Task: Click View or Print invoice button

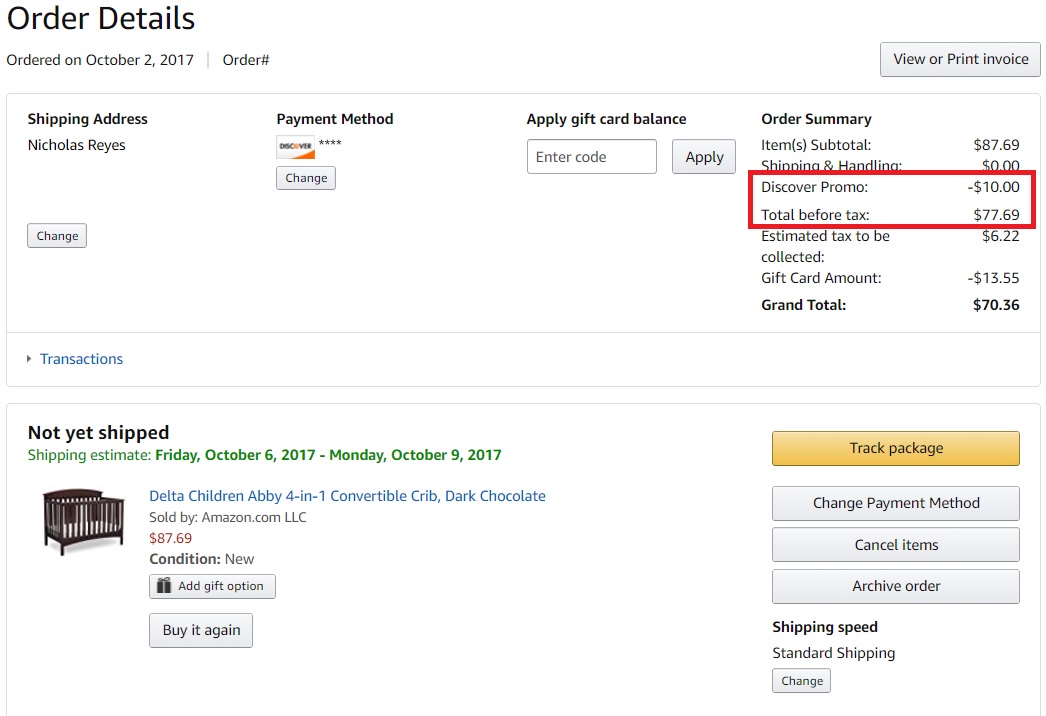Action: pyautogui.click(x=960, y=59)
